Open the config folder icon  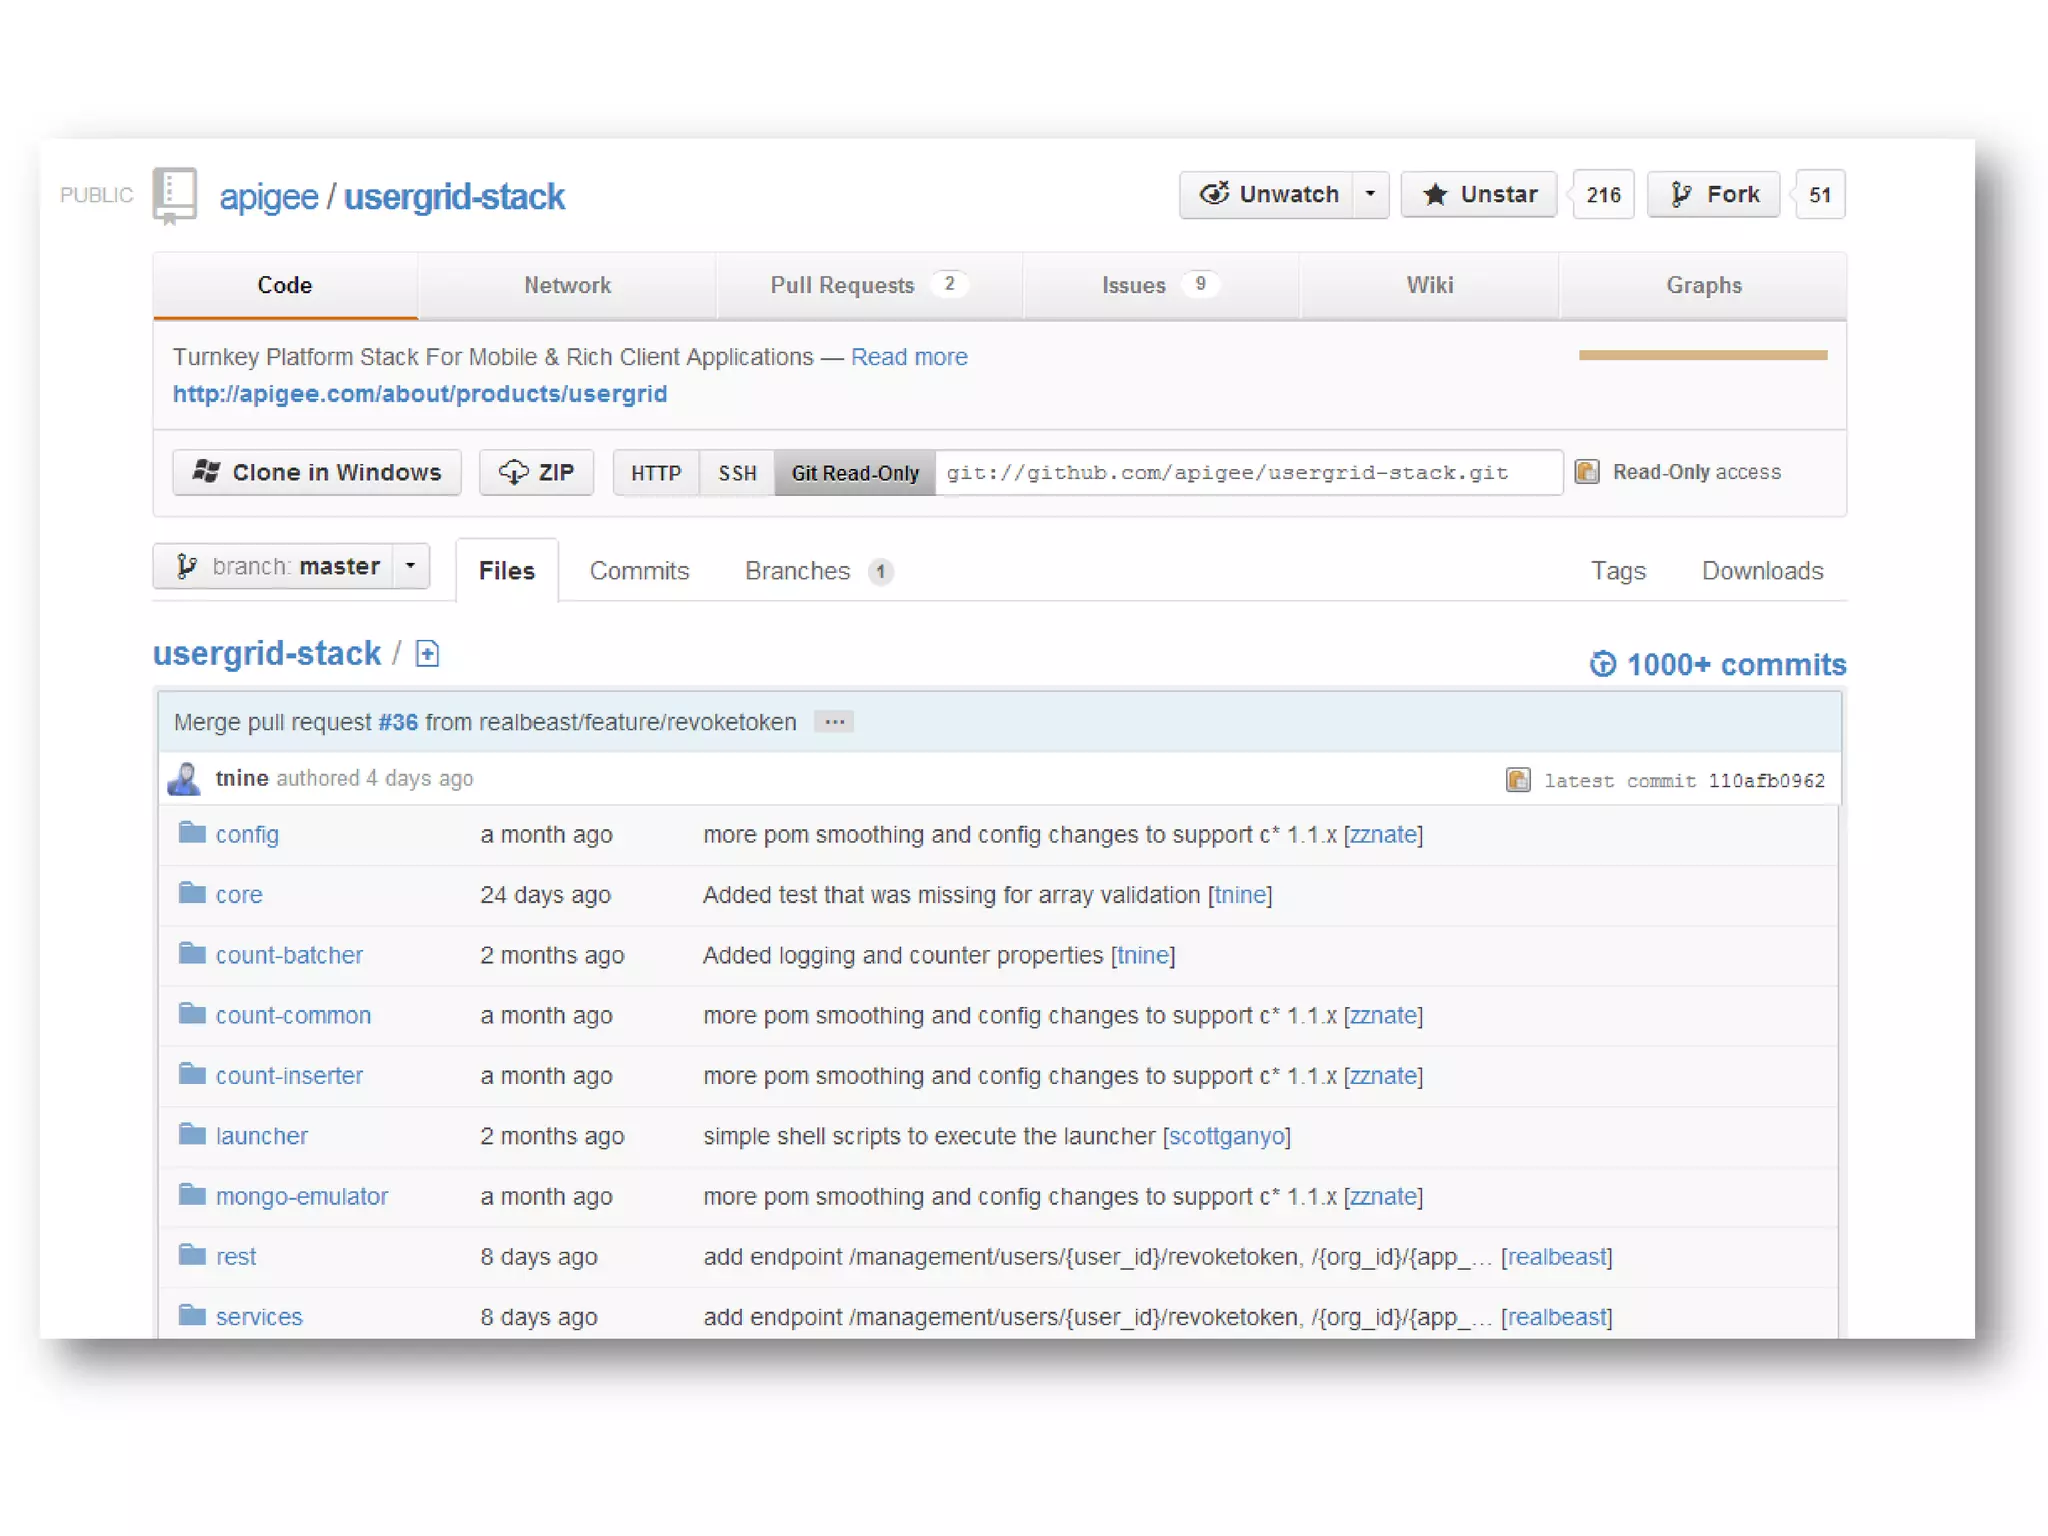point(192,833)
